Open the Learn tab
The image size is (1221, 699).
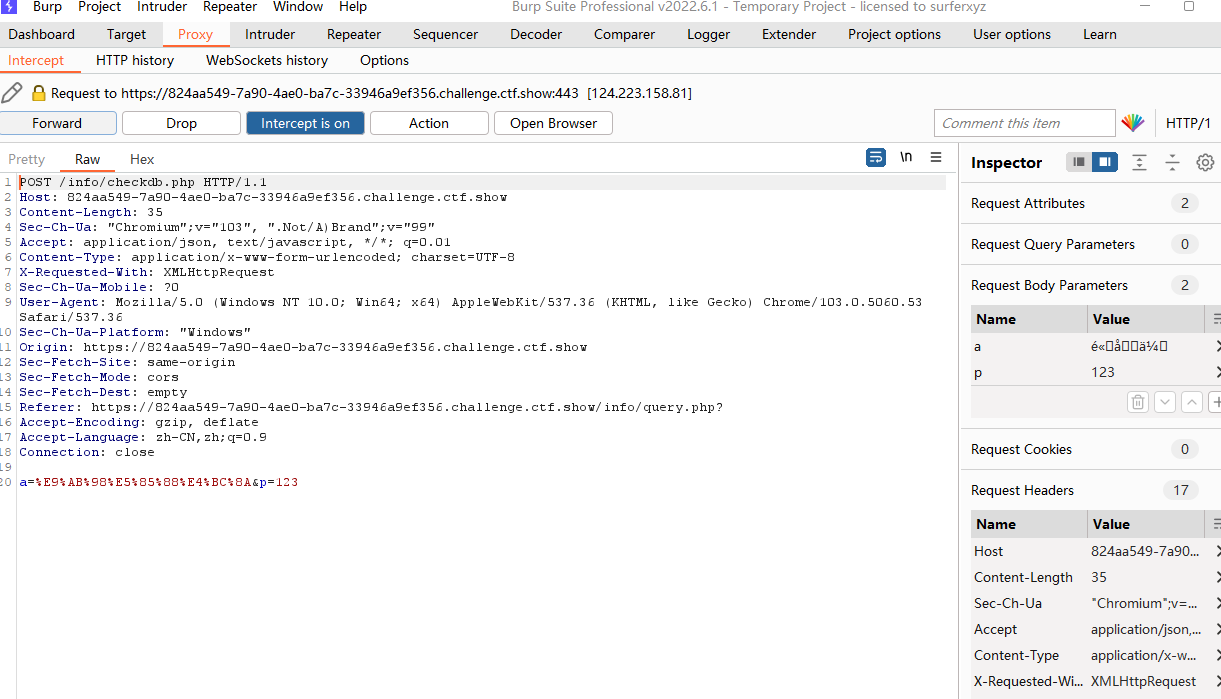pyautogui.click(x=1100, y=34)
